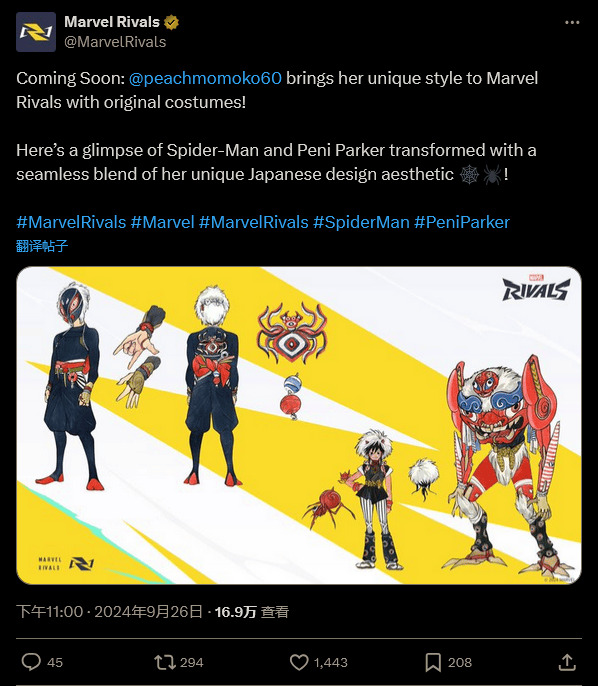The image size is (598, 686).
Task: Click the second #MarvelRivals hashtag
Action: coord(254,222)
